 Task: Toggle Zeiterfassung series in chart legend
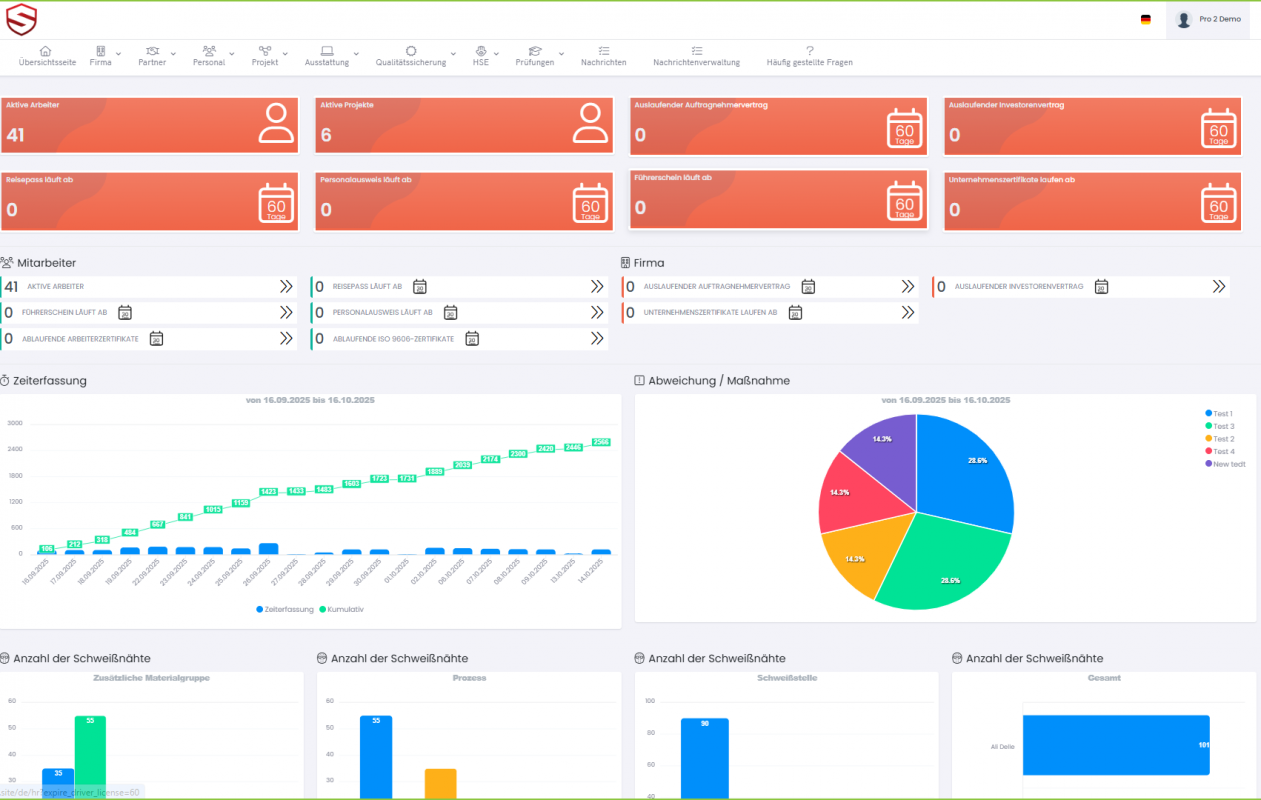coord(285,609)
